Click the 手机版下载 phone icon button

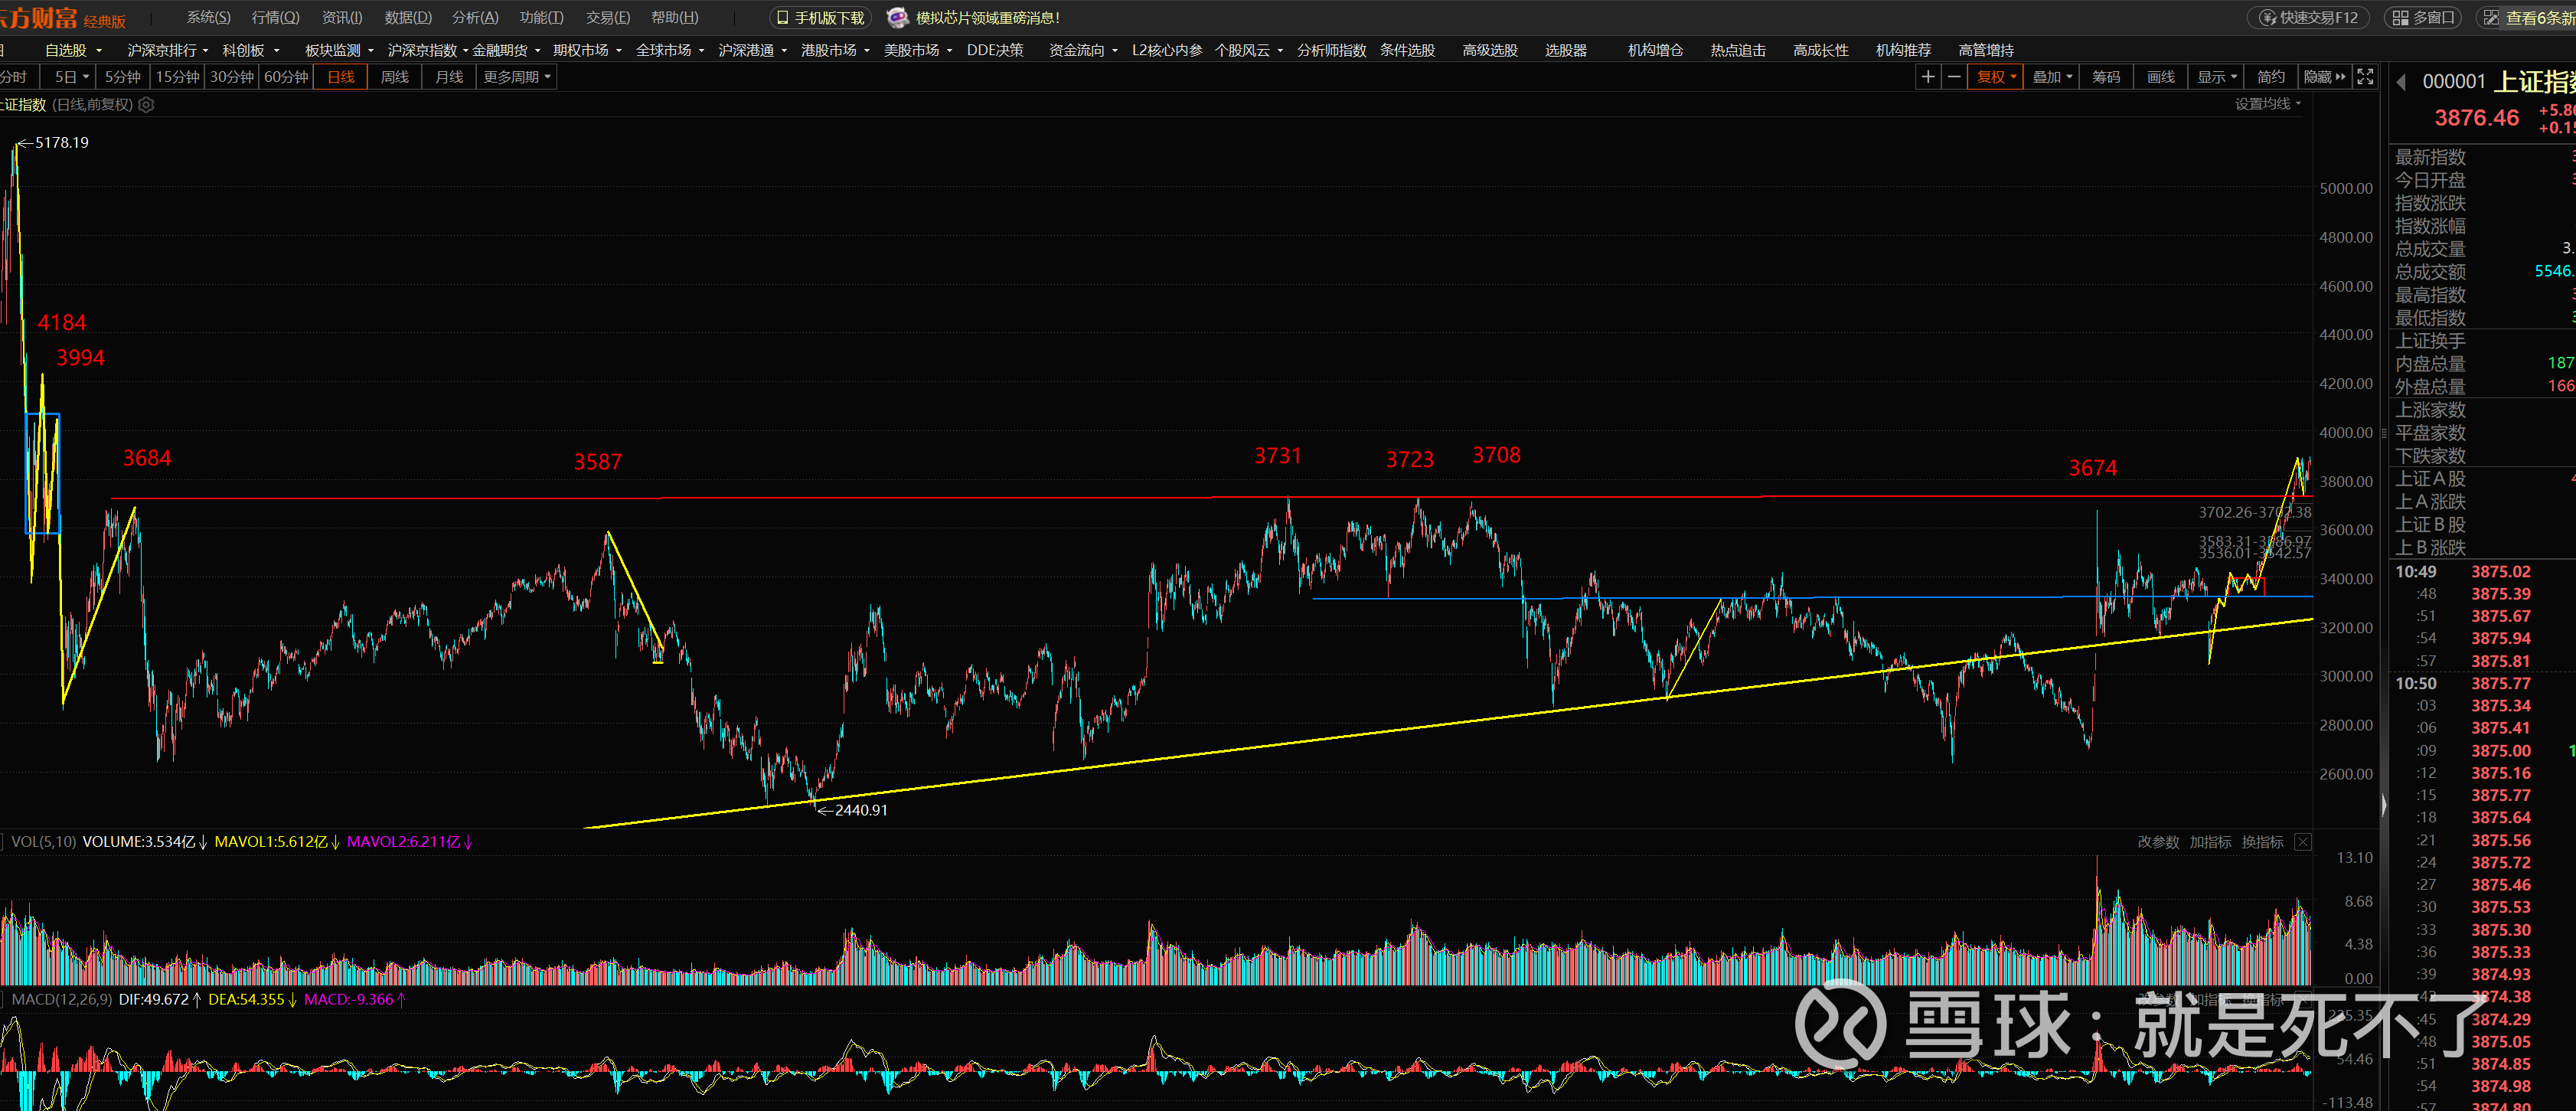tap(820, 18)
